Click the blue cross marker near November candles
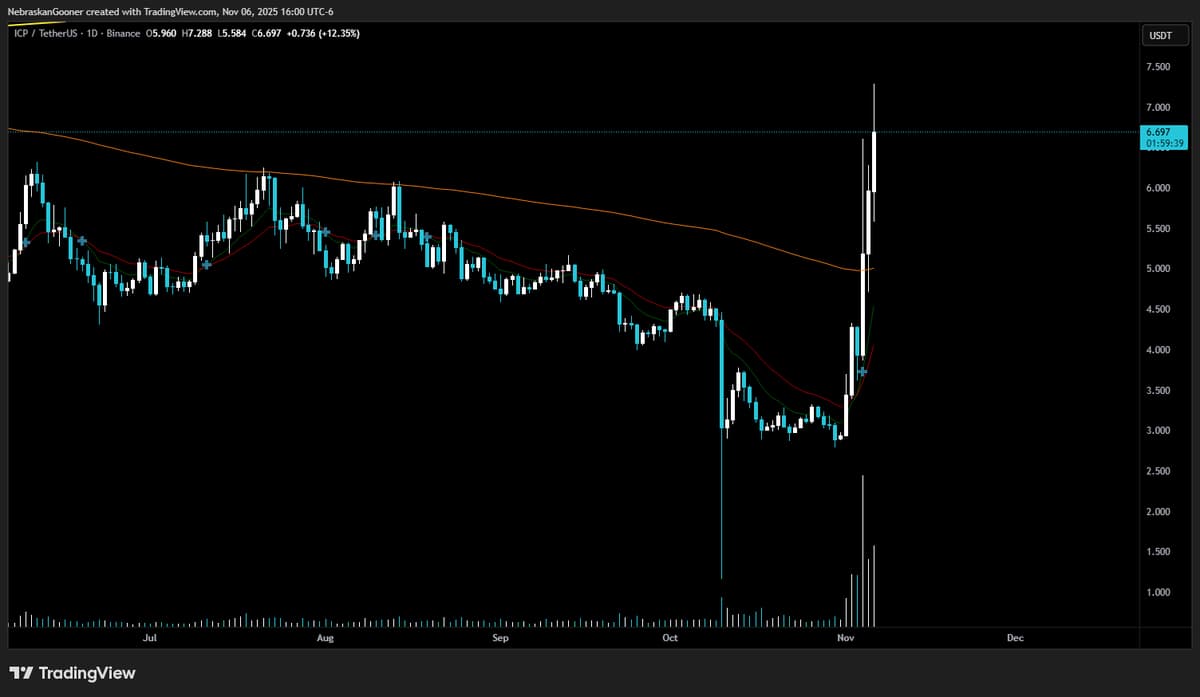 pyautogui.click(x=862, y=371)
